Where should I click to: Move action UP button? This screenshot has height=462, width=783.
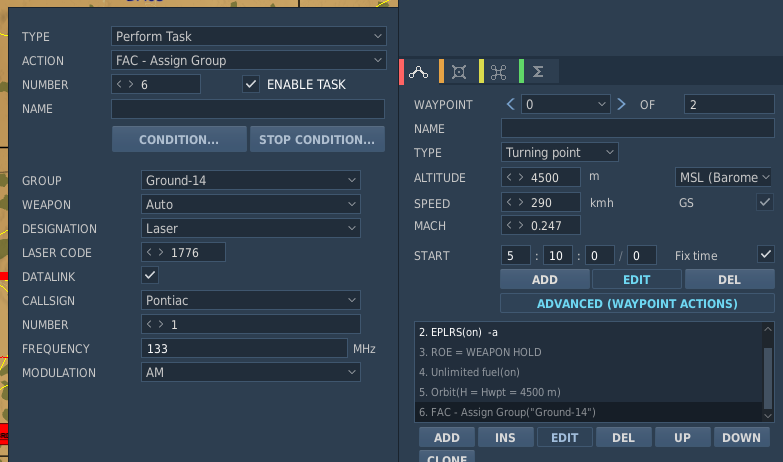(x=683, y=437)
